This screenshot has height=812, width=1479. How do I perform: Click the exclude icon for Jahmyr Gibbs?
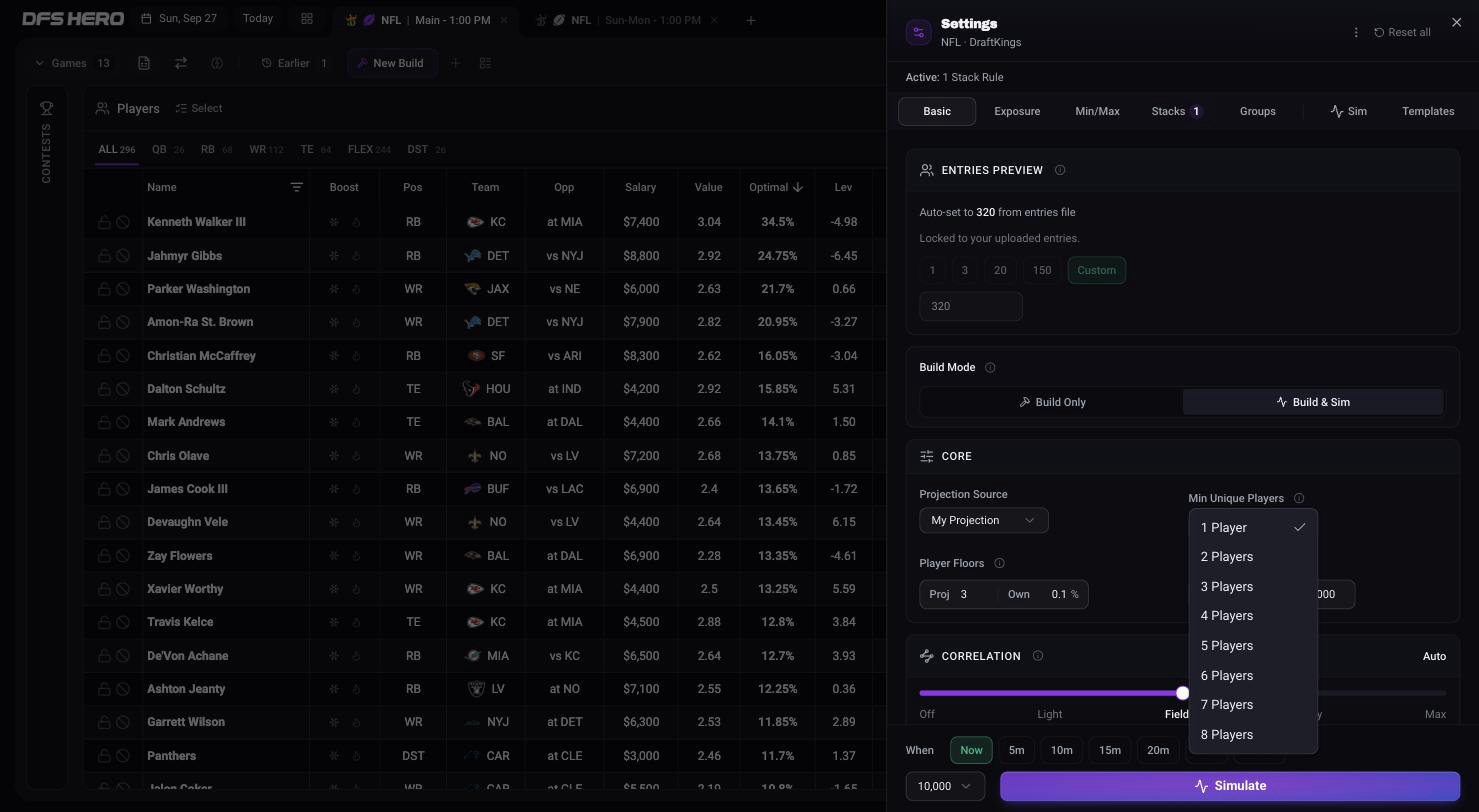pyautogui.click(x=123, y=256)
